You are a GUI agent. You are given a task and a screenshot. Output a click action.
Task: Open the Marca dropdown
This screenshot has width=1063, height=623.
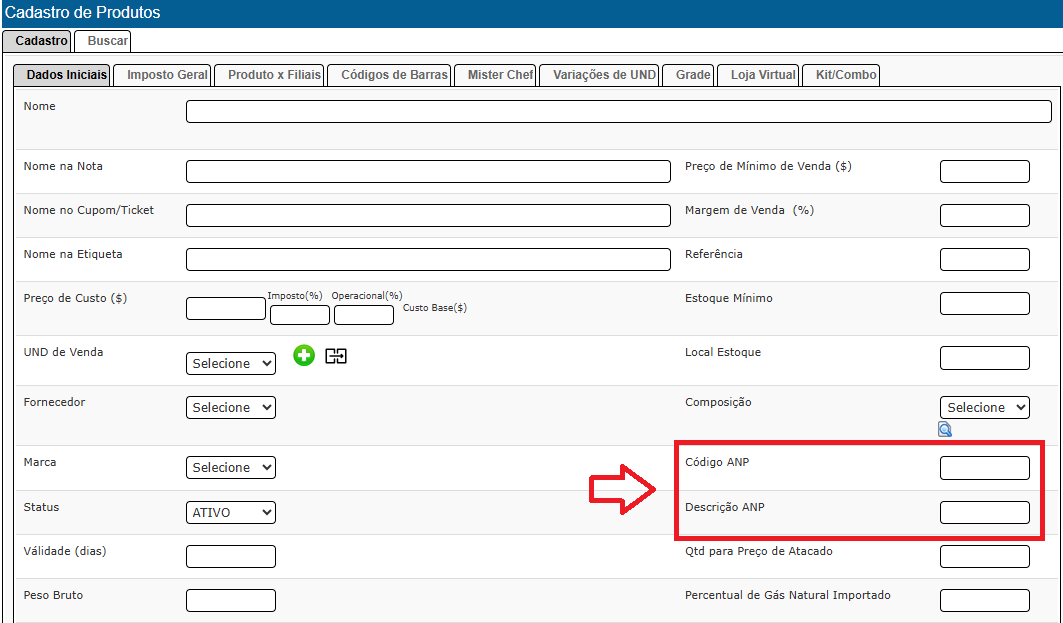click(231, 468)
